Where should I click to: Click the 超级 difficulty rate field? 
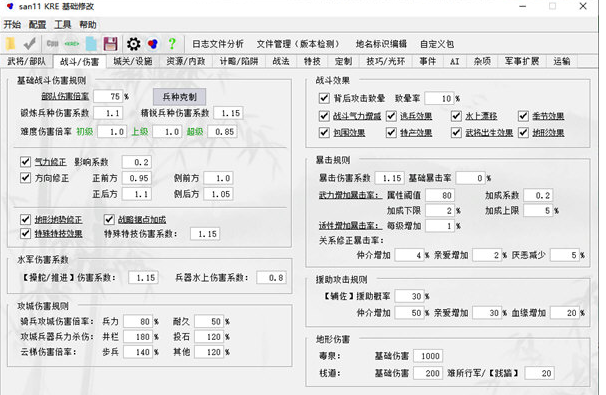pos(222,132)
